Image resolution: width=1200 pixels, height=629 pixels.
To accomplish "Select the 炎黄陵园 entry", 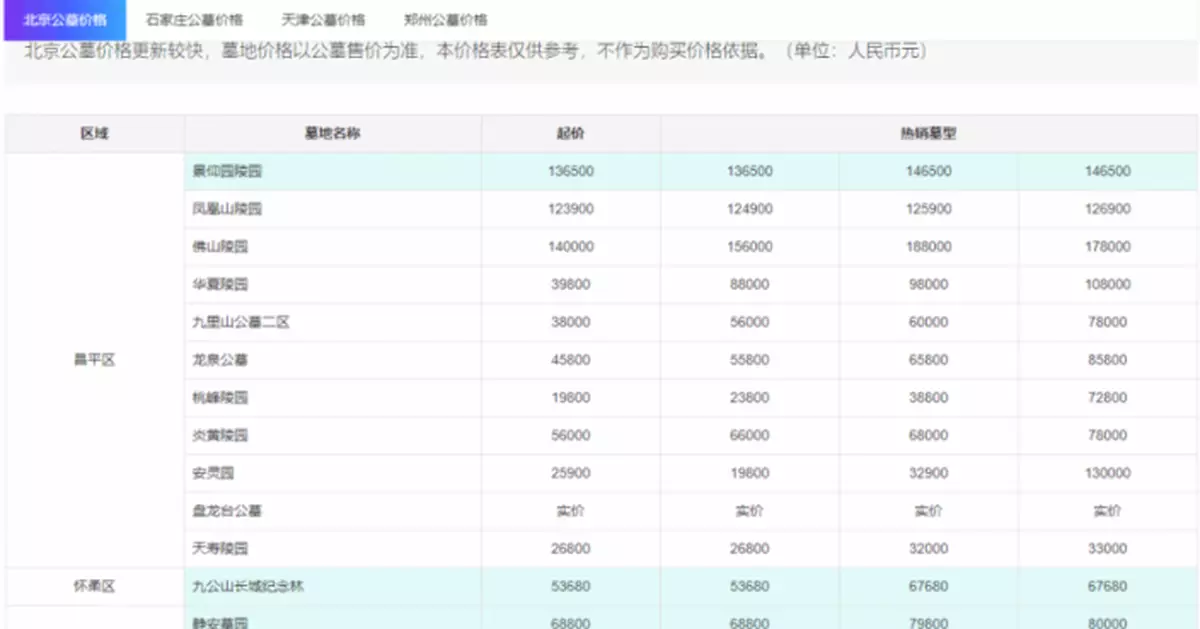I will tap(213, 433).
